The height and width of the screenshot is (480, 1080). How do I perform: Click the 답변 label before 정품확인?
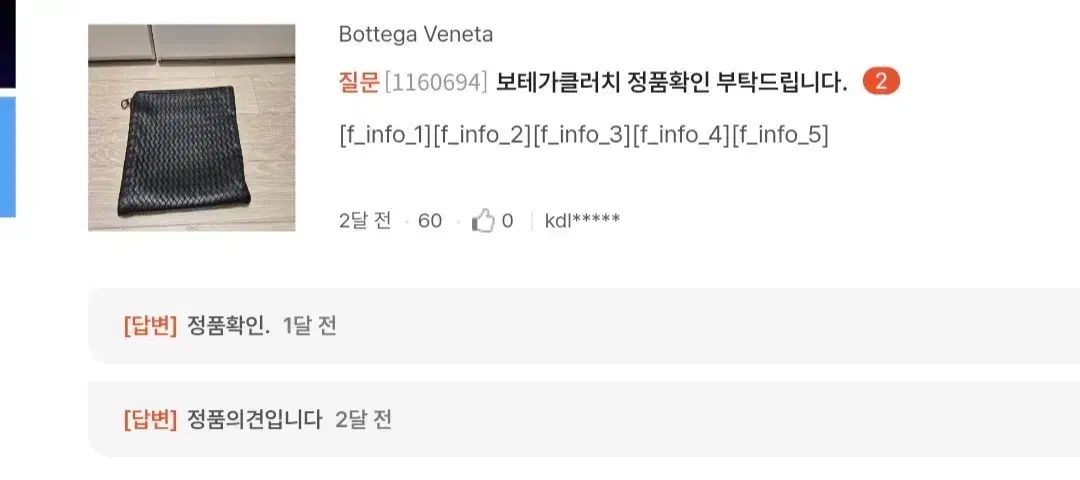click(x=150, y=325)
